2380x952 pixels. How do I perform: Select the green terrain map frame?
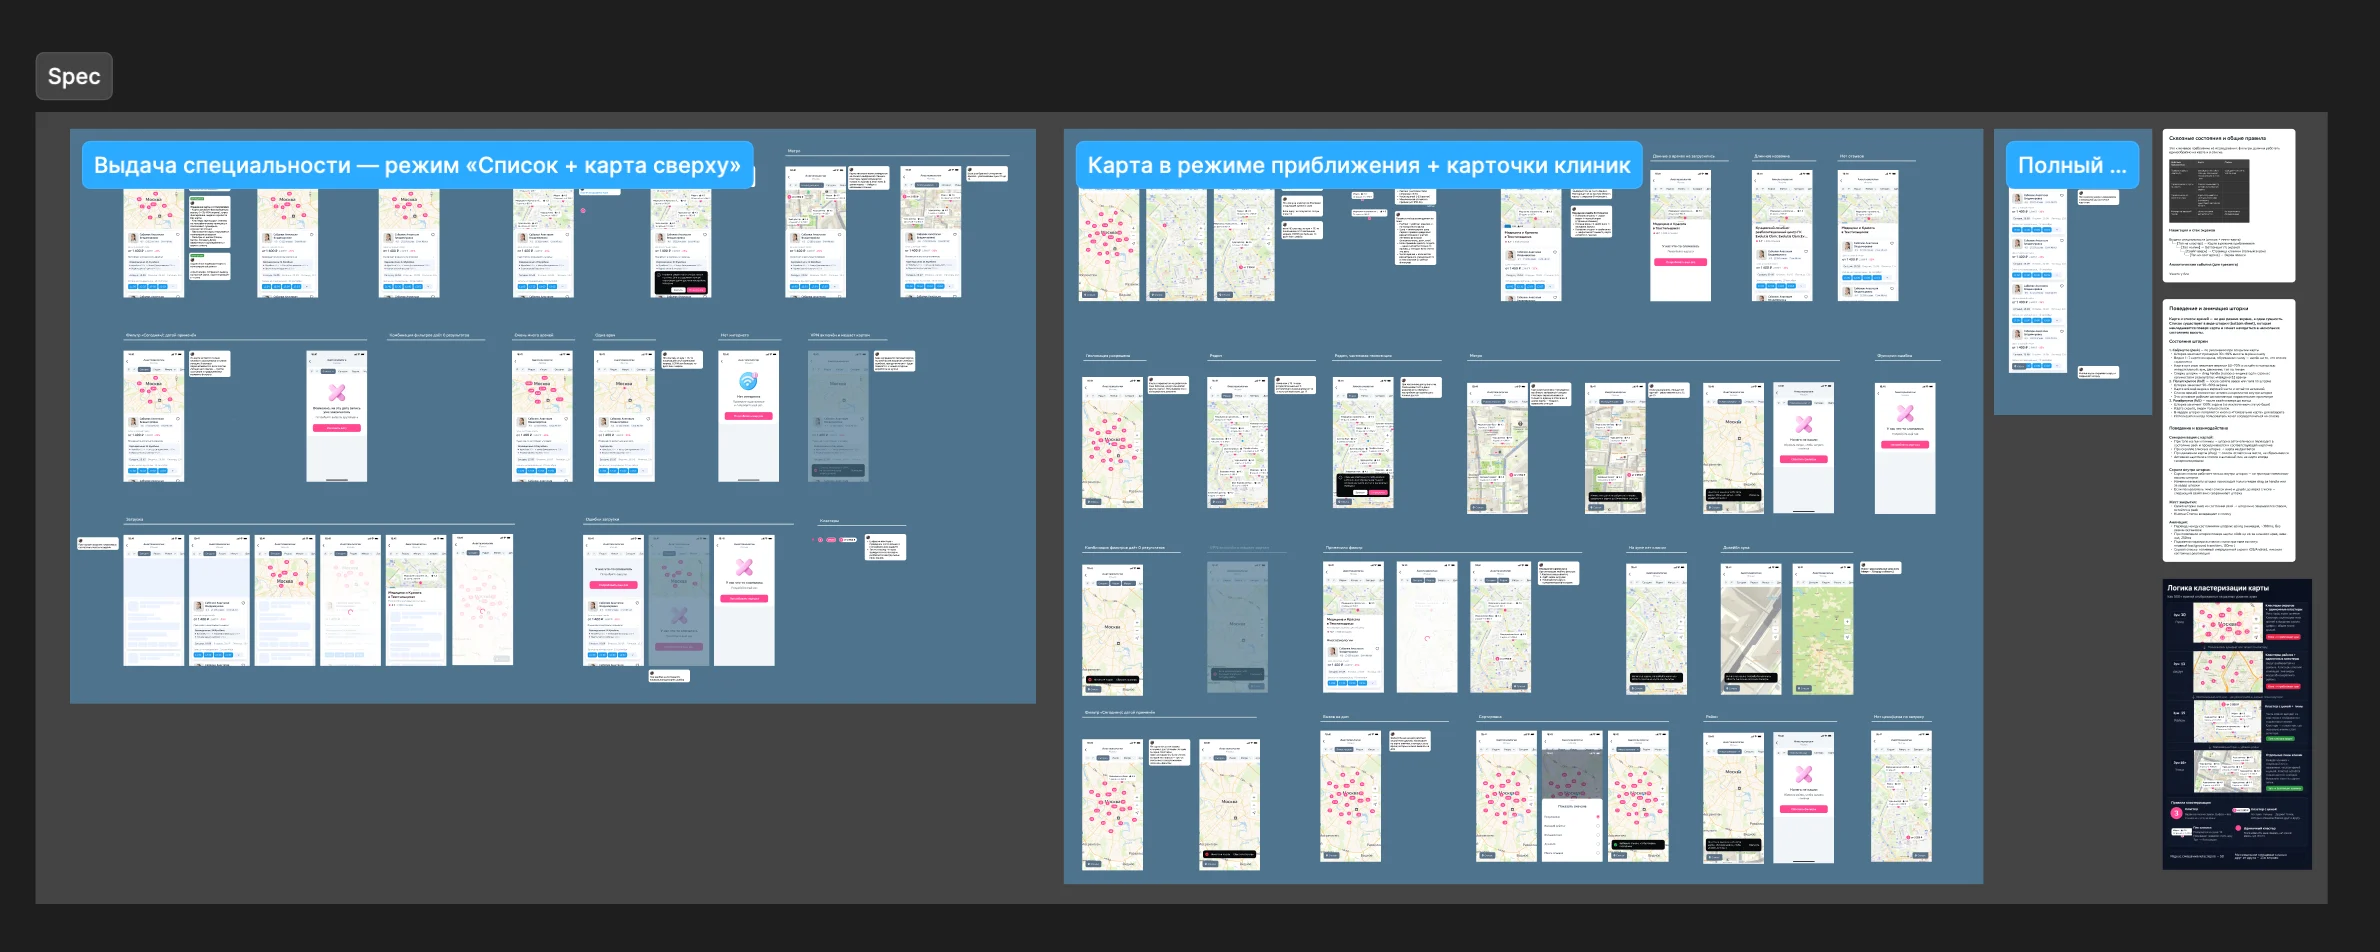1823,629
